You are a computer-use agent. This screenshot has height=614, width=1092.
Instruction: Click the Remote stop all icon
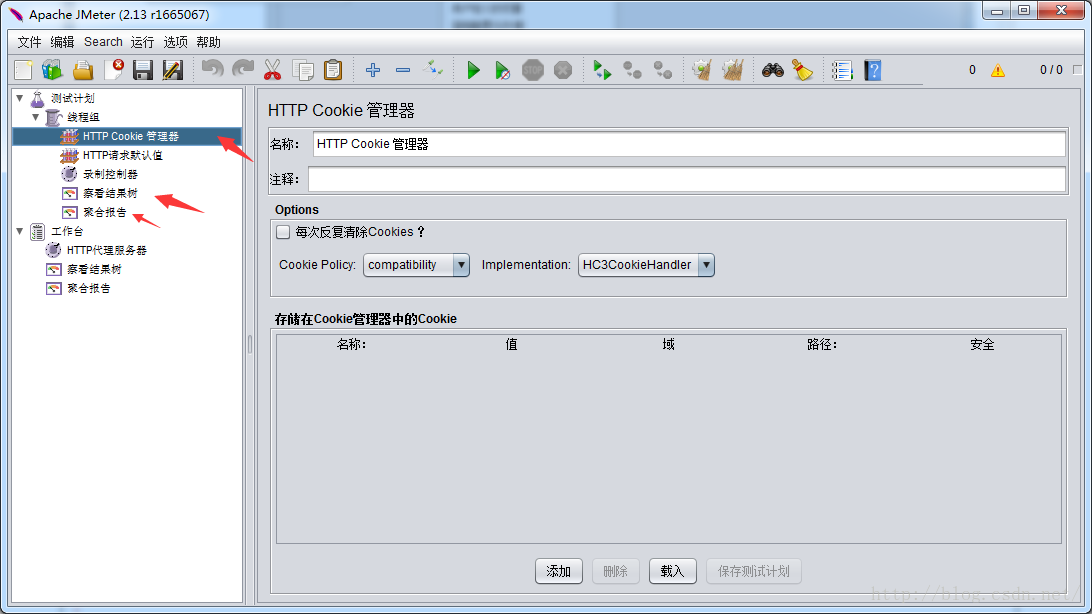point(632,70)
